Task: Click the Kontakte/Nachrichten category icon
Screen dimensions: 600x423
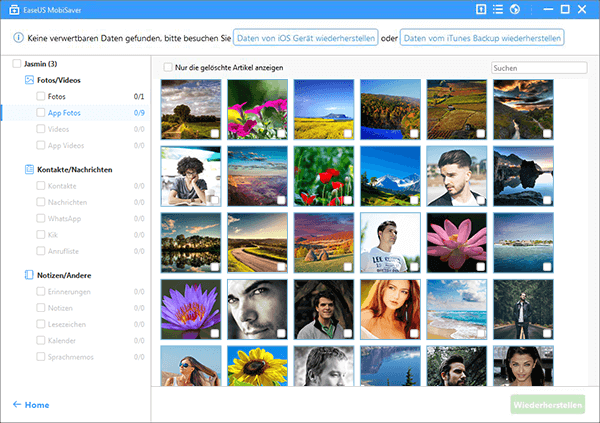Action: (28, 170)
